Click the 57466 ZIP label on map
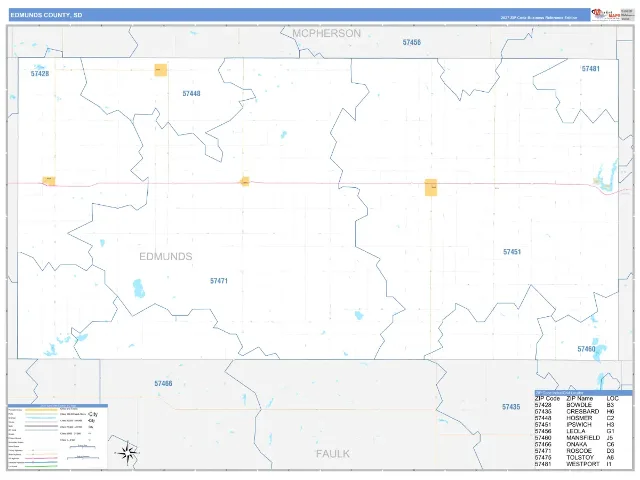Image resolution: width=640 pixels, height=480 pixels. (x=163, y=383)
